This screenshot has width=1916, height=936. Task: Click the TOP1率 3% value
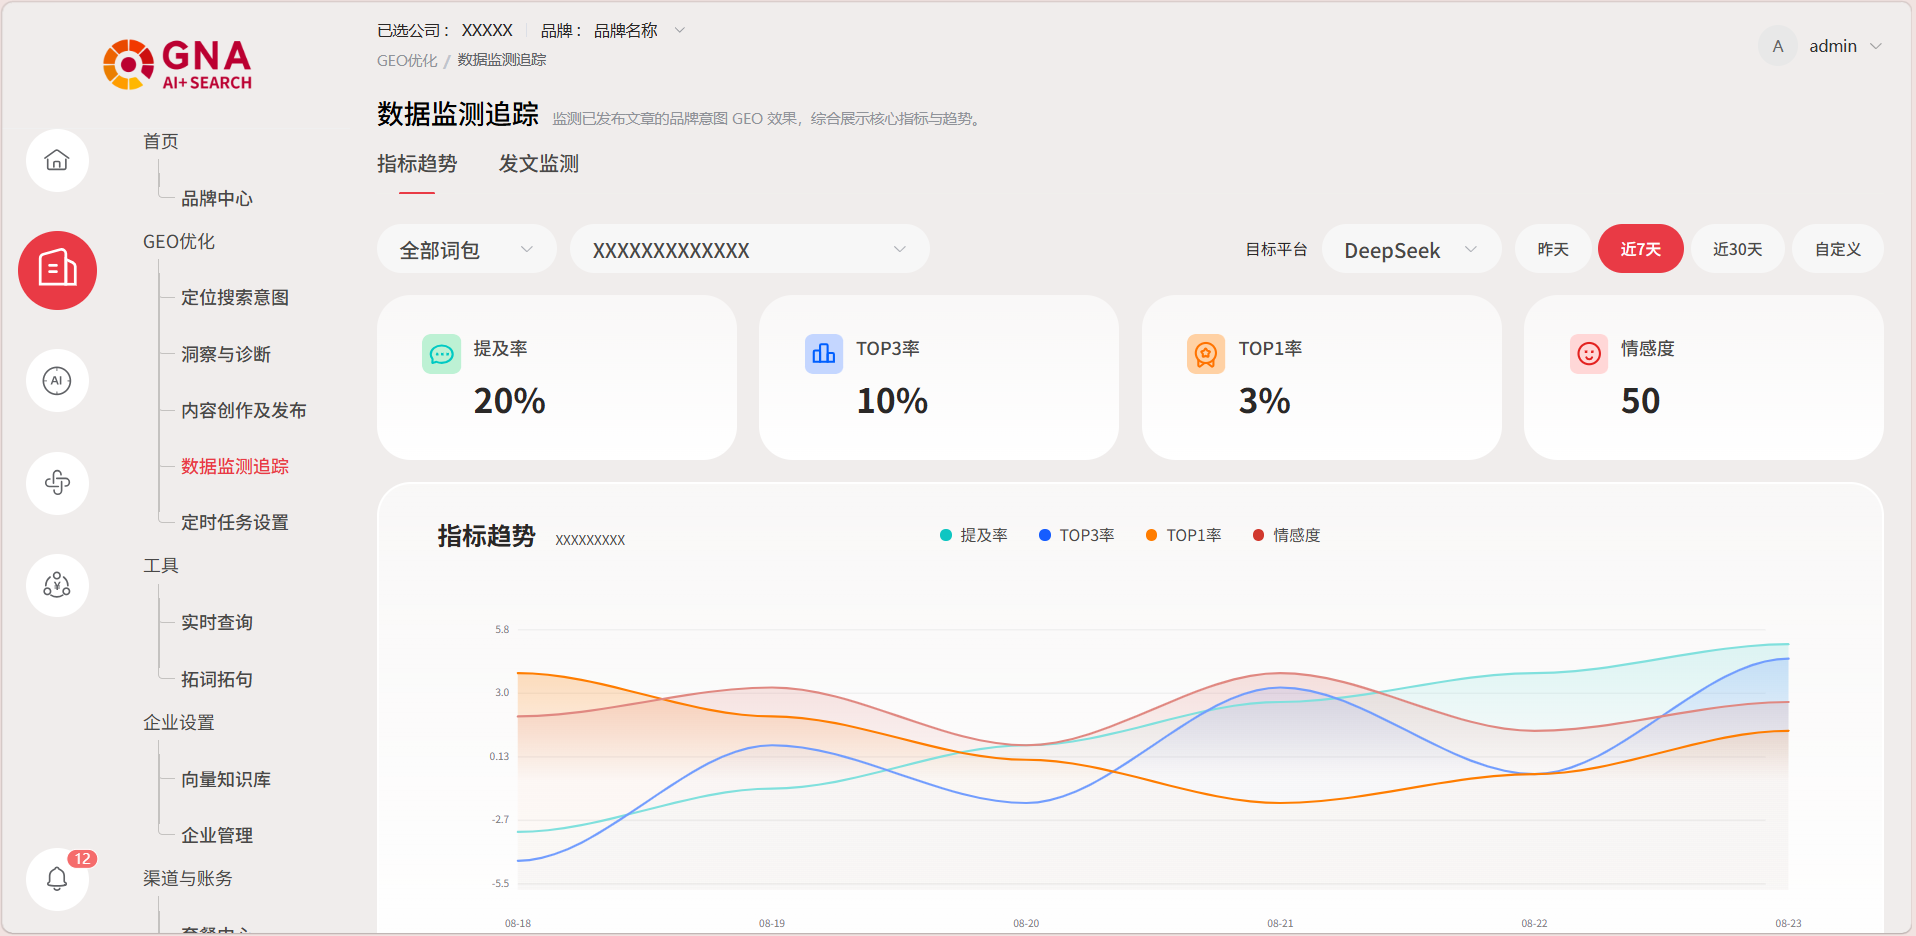[x=1265, y=401]
